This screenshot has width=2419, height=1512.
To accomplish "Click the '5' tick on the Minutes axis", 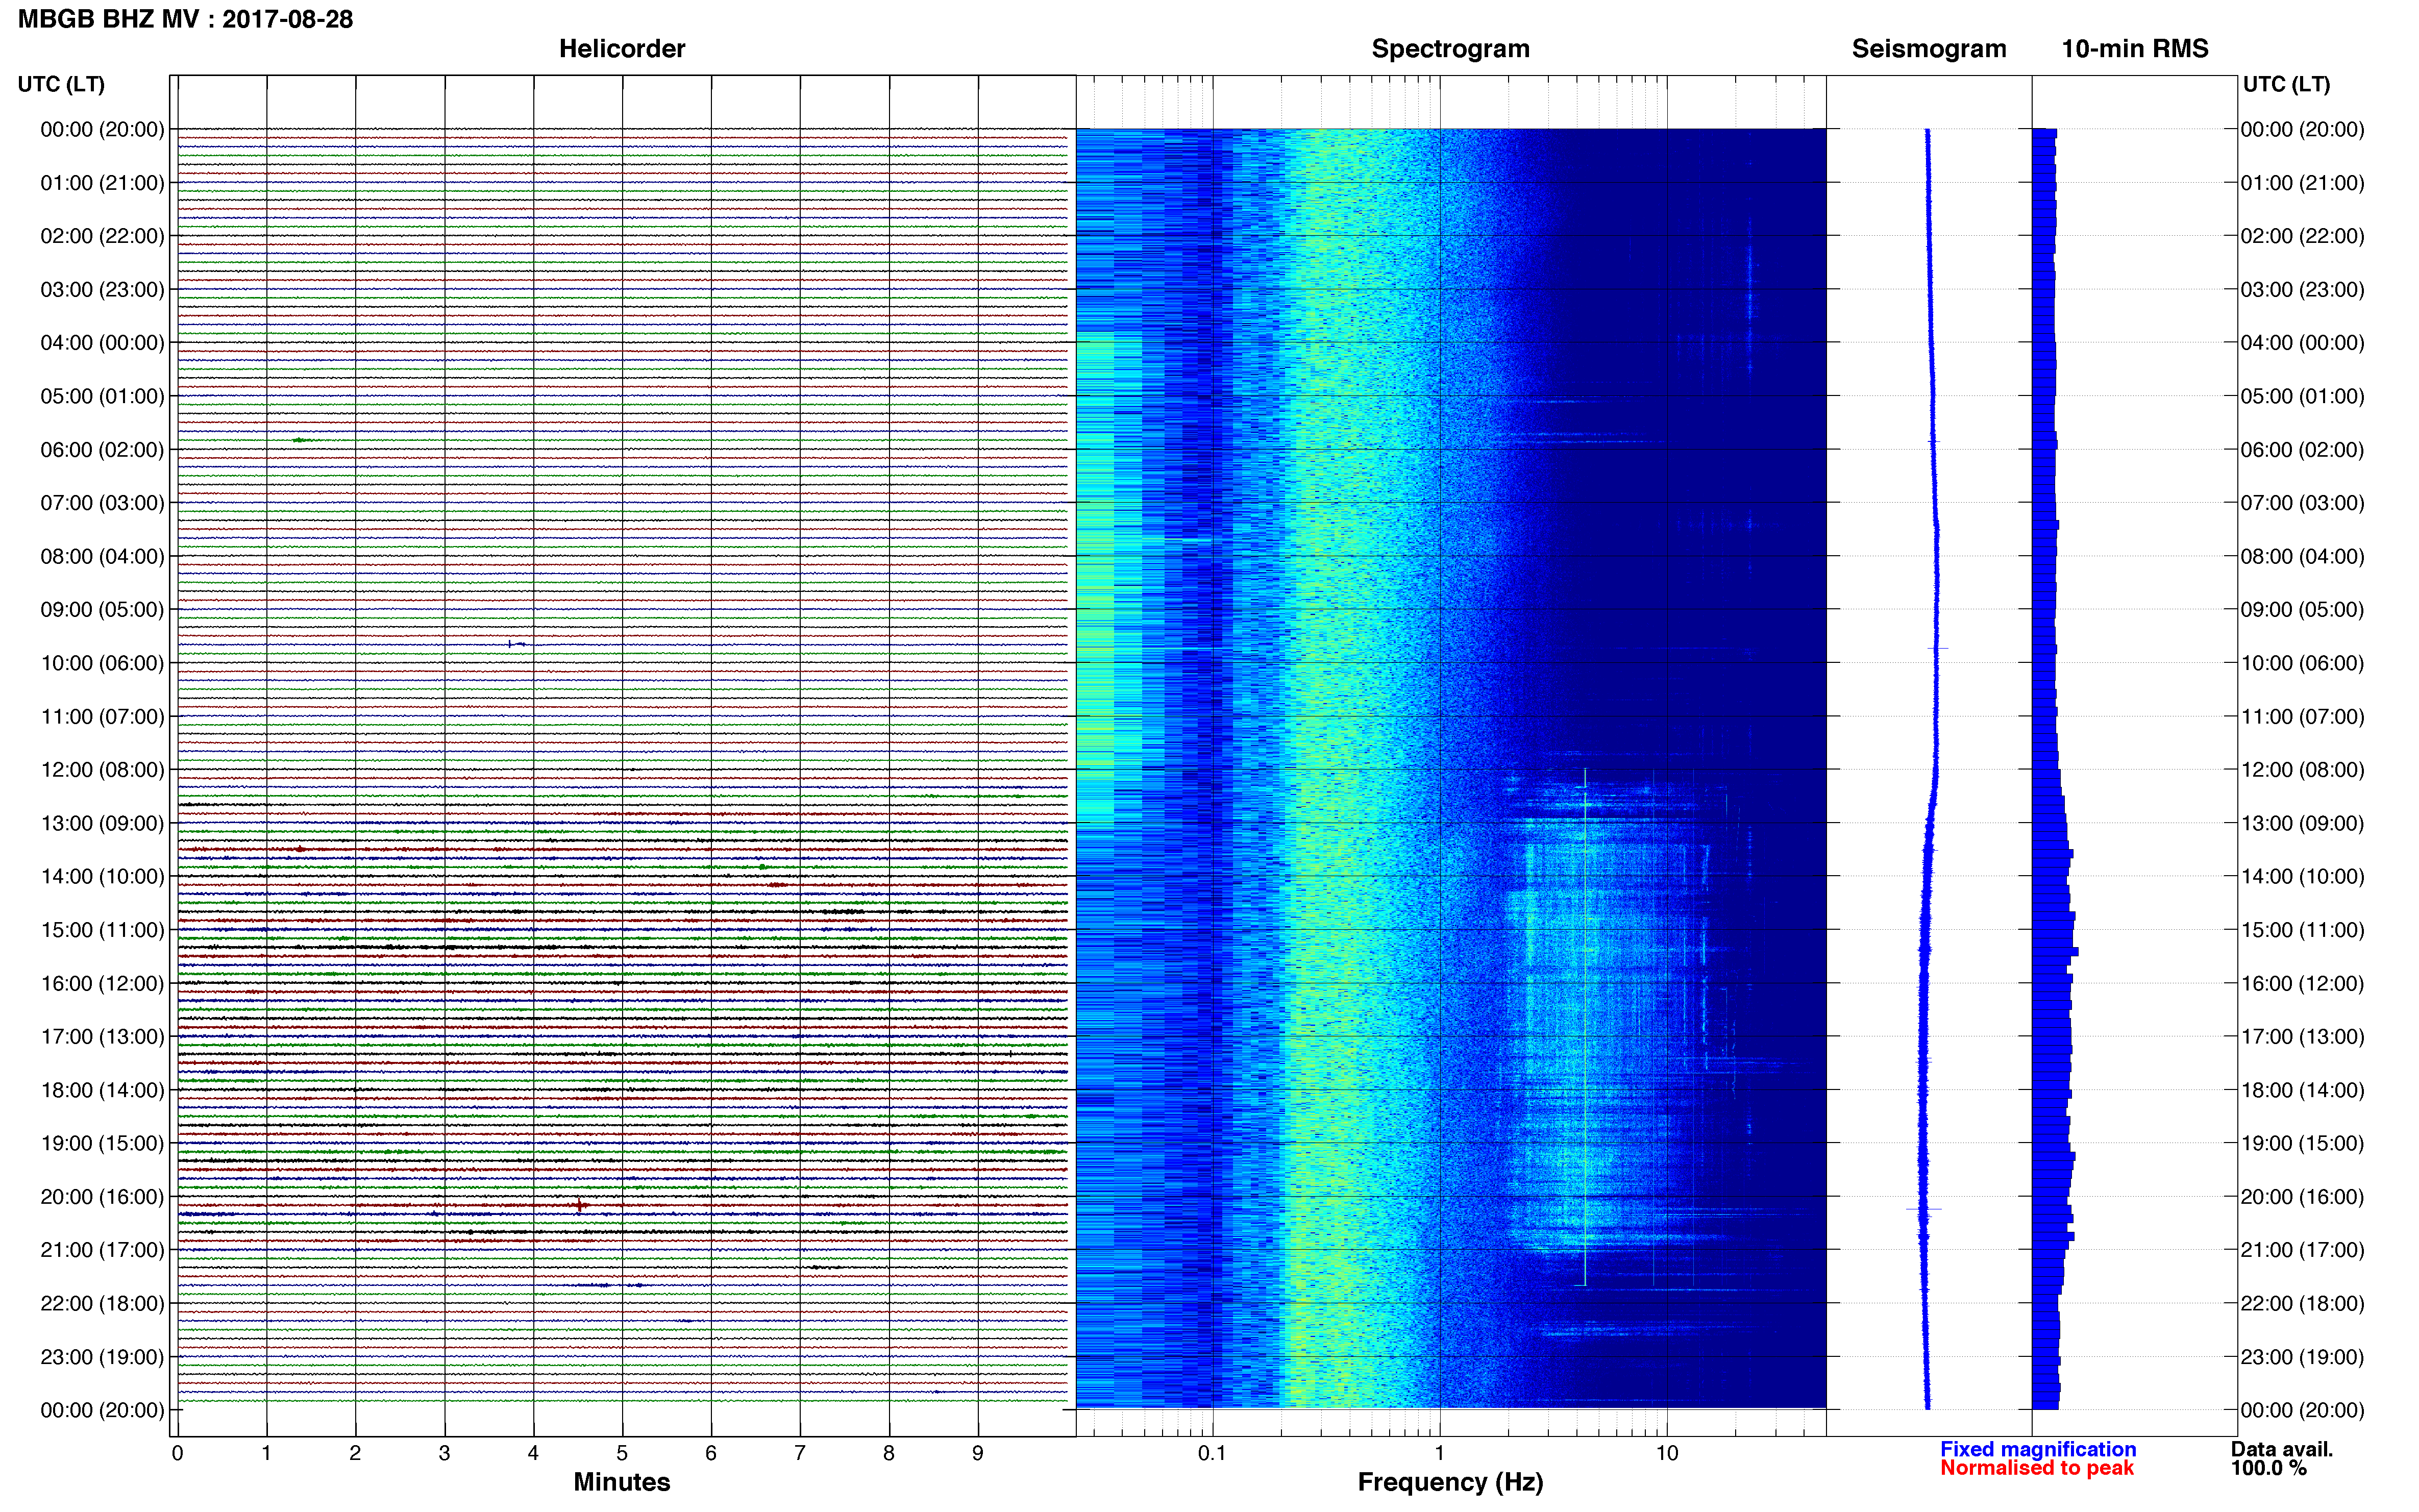I will pyautogui.click(x=622, y=1454).
